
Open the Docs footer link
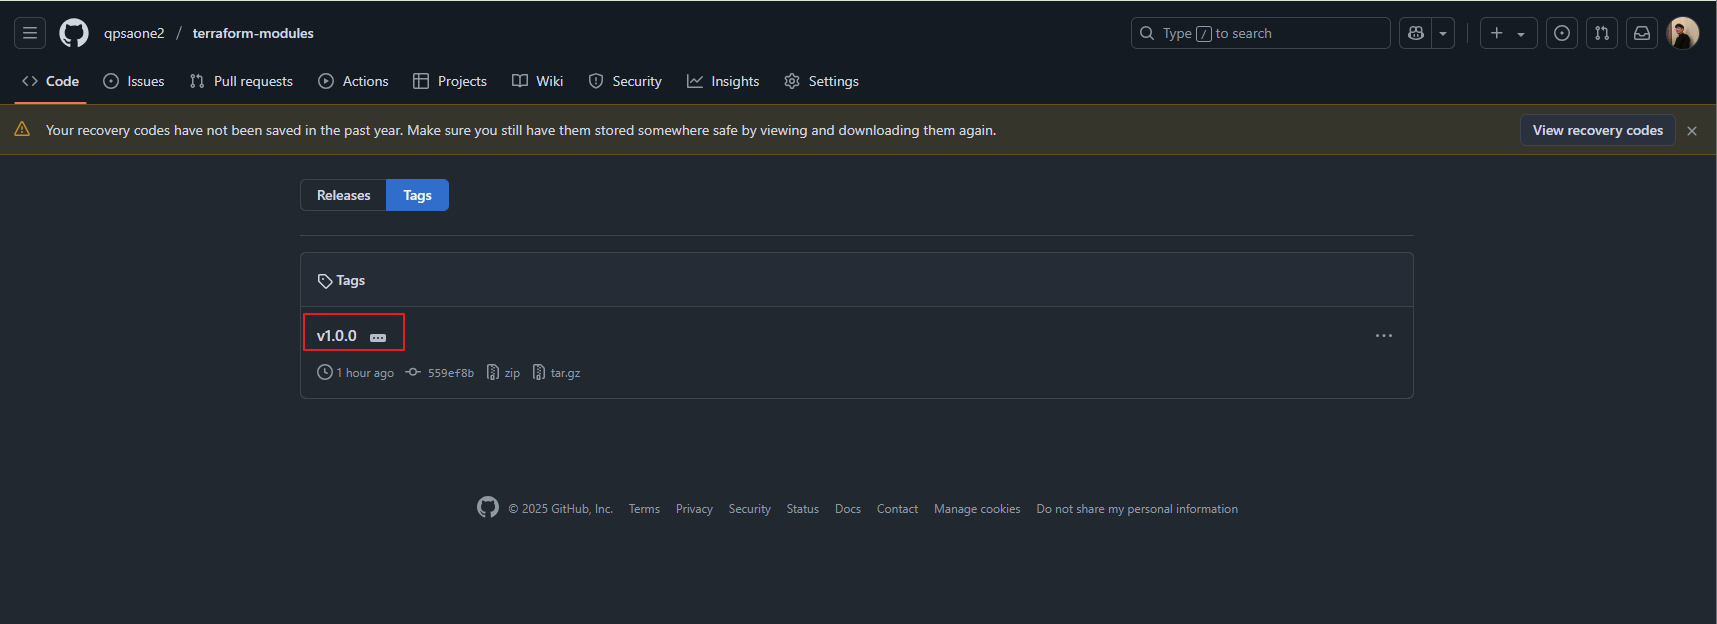pos(848,509)
